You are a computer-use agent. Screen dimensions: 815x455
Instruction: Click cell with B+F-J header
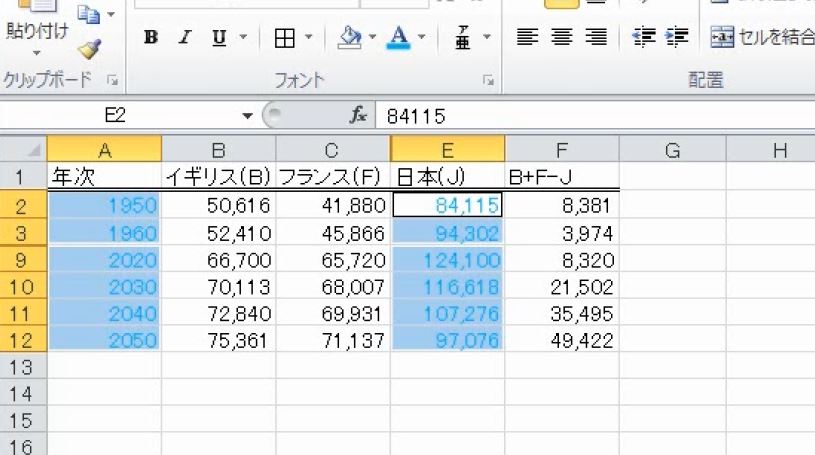pyautogui.click(x=562, y=177)
